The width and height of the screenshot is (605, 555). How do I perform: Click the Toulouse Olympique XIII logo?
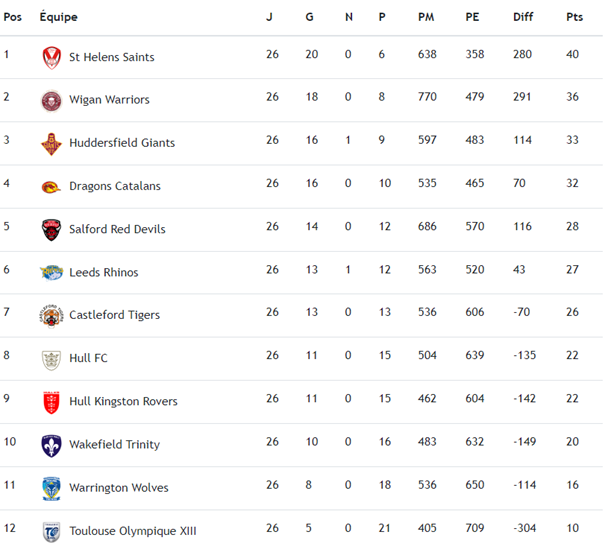coord(51,531)
